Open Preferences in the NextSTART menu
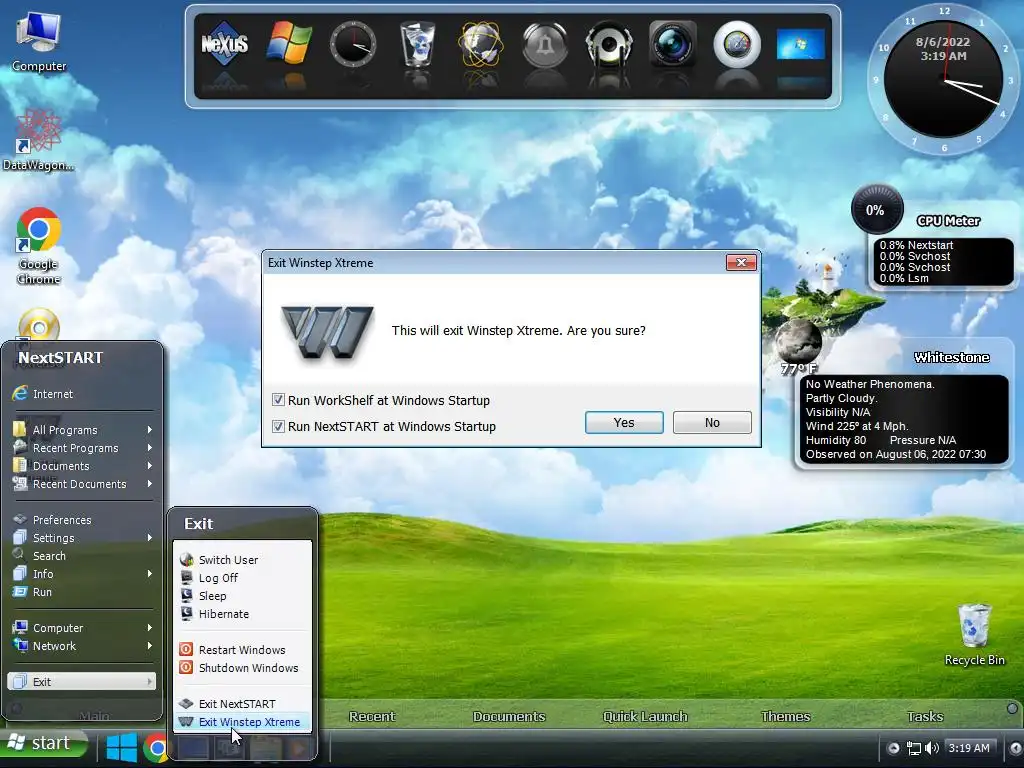 click(82, 520)
